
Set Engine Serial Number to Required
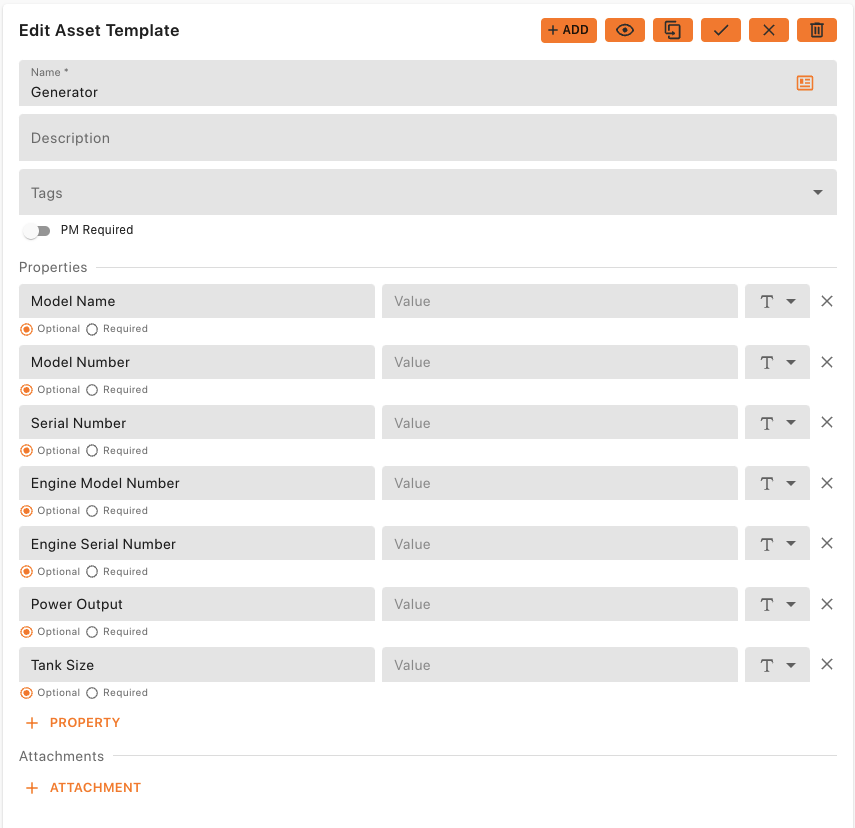(x=92, y=572)
